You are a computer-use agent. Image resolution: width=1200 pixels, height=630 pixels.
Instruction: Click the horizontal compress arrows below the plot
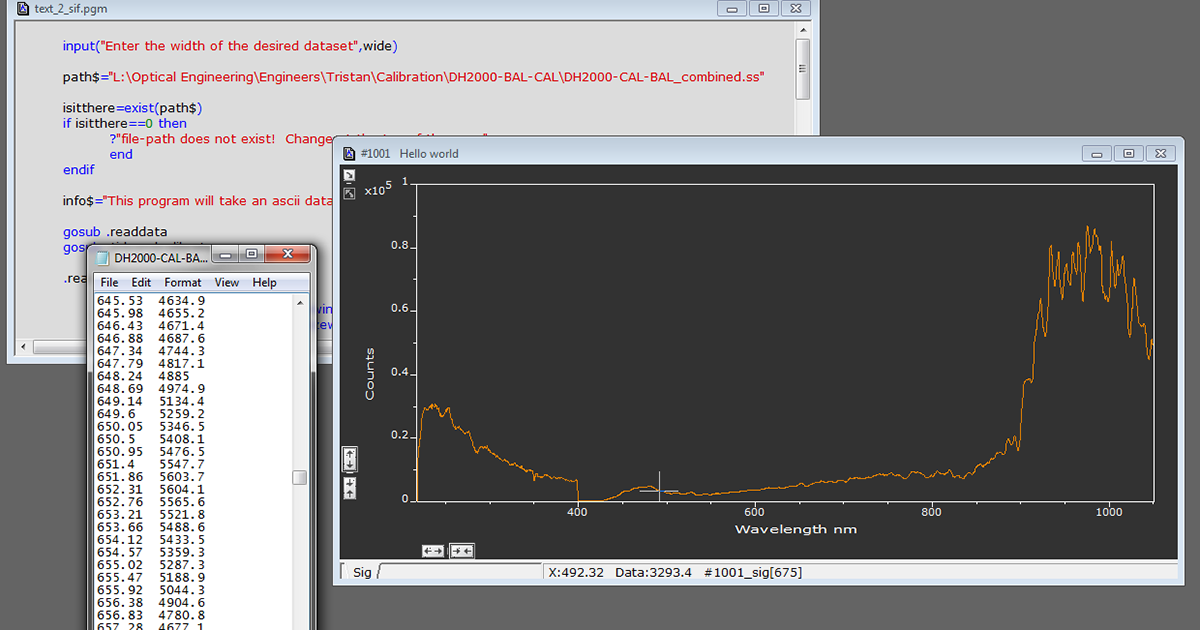click(x=461, y=550)
